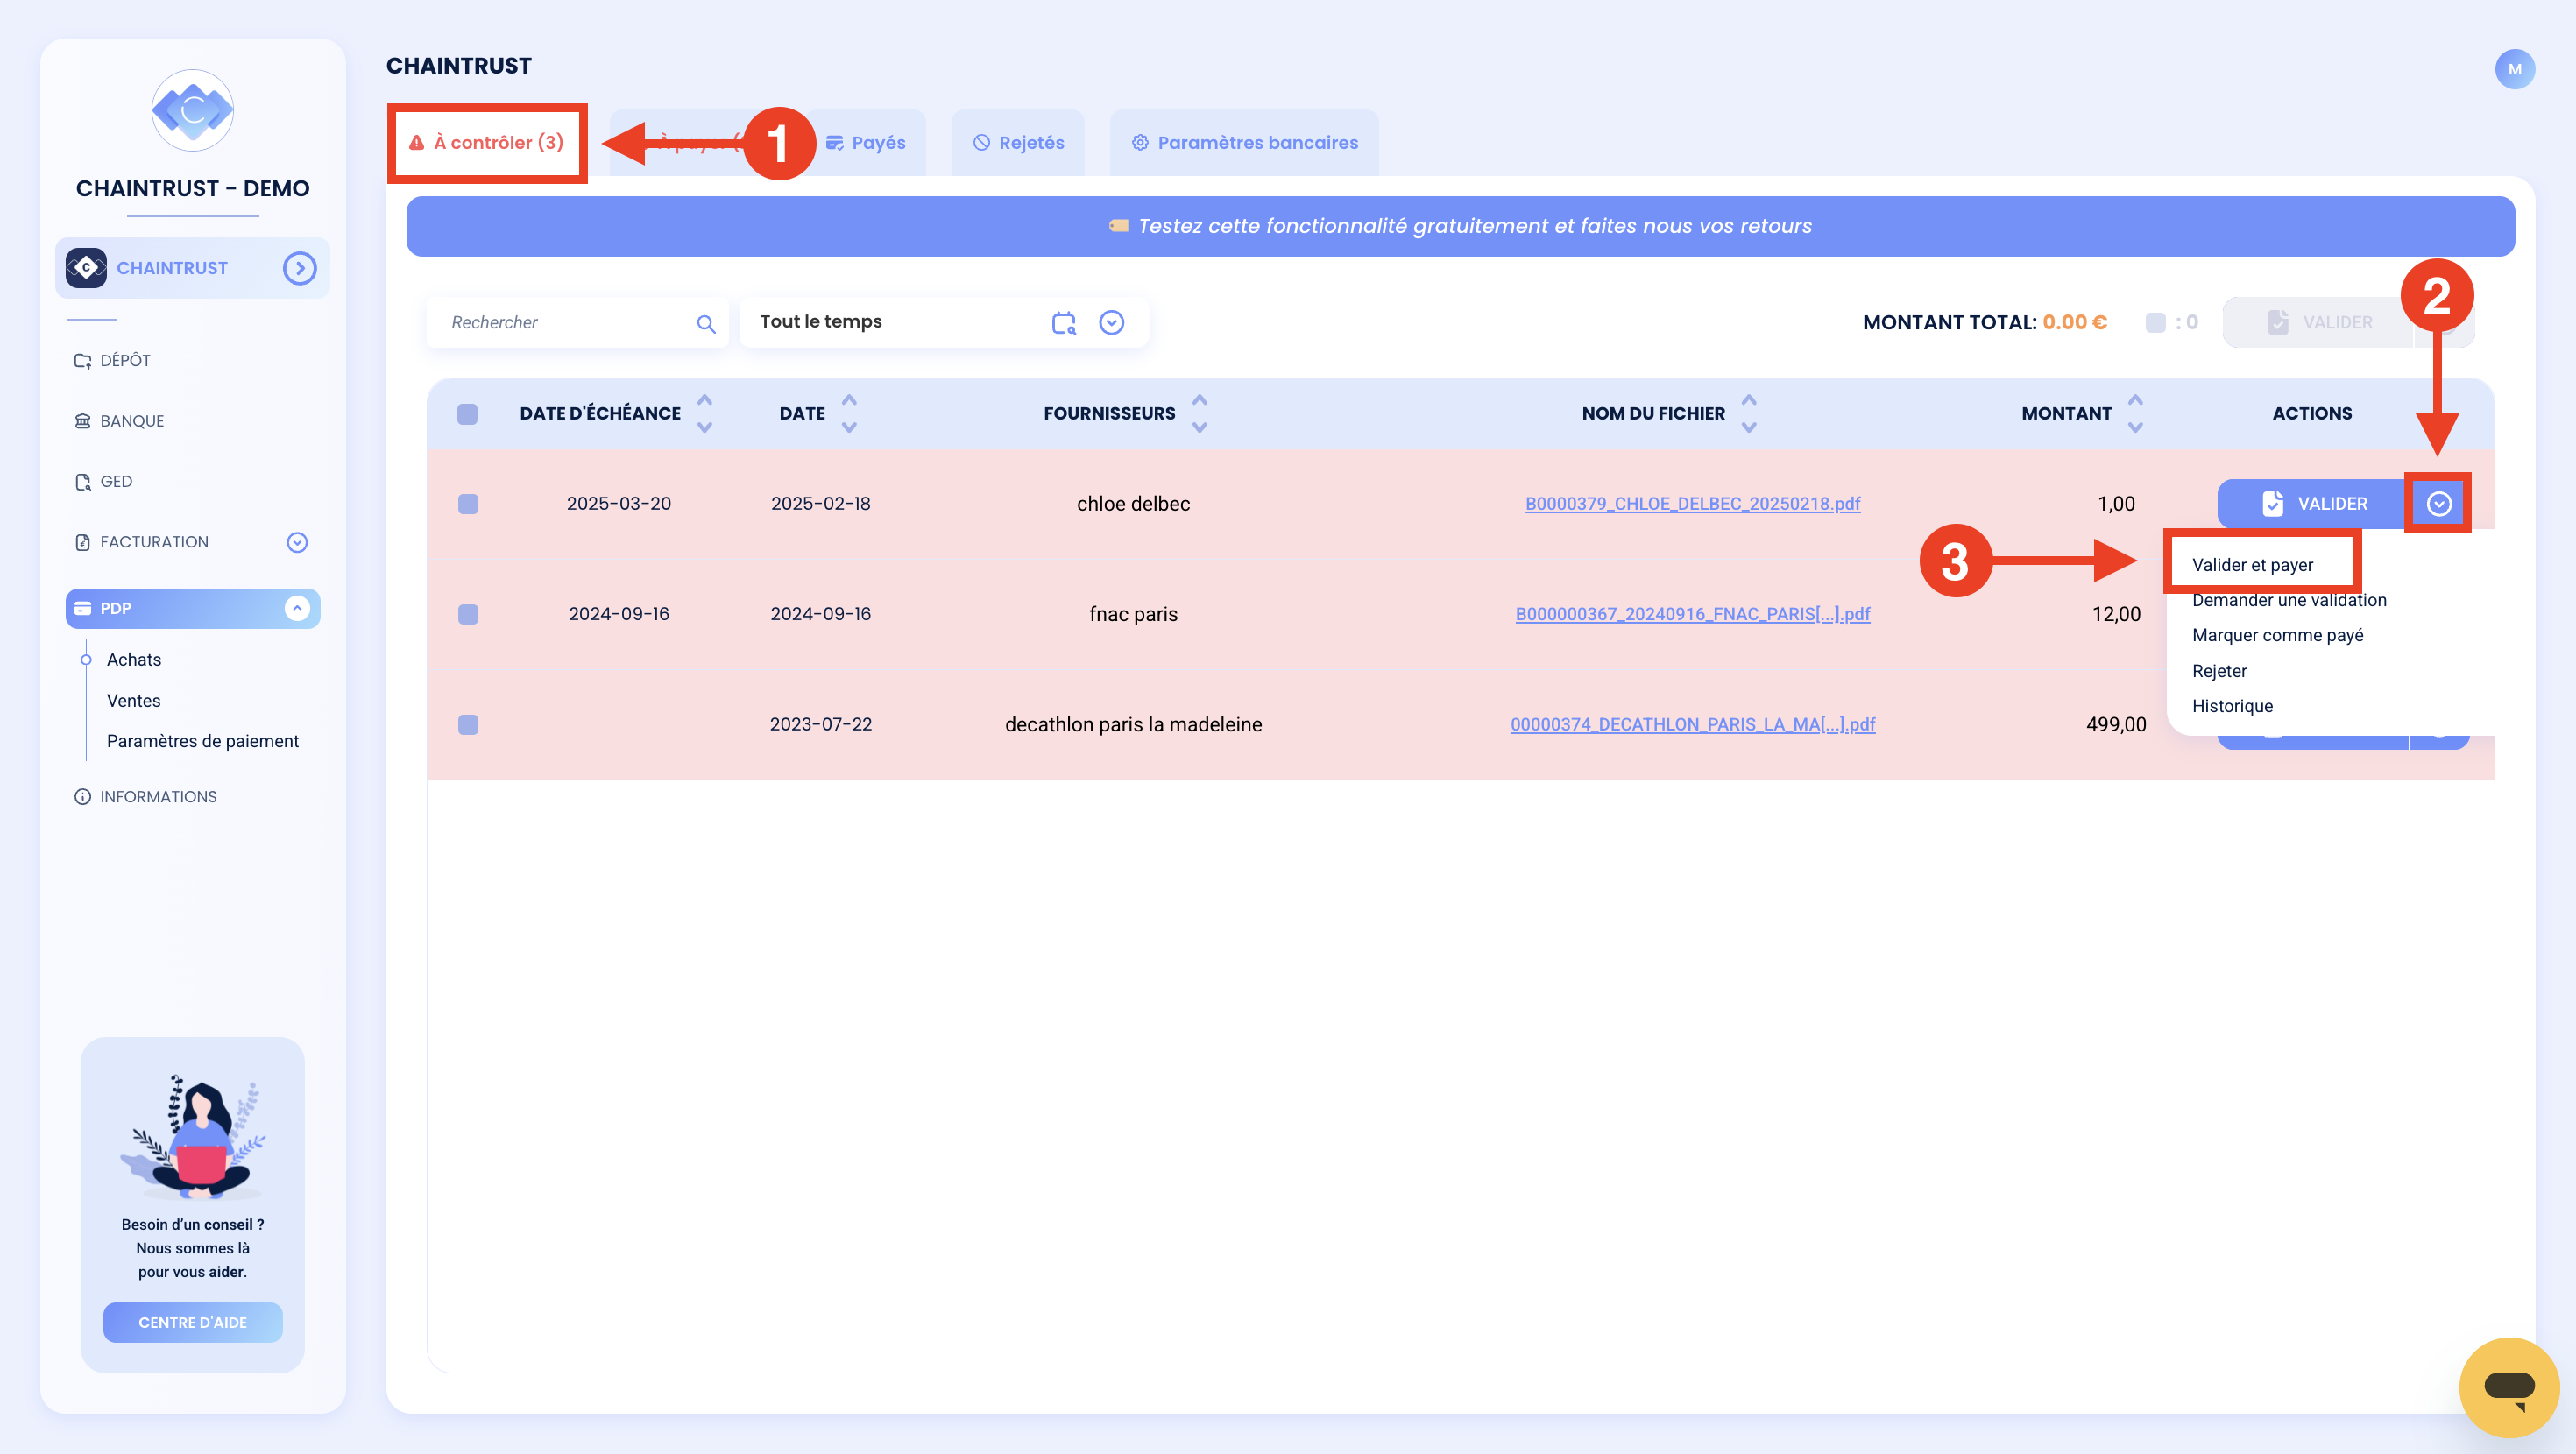
Task: Click the 12,00 amount cell
Action: coord(2116,614)
